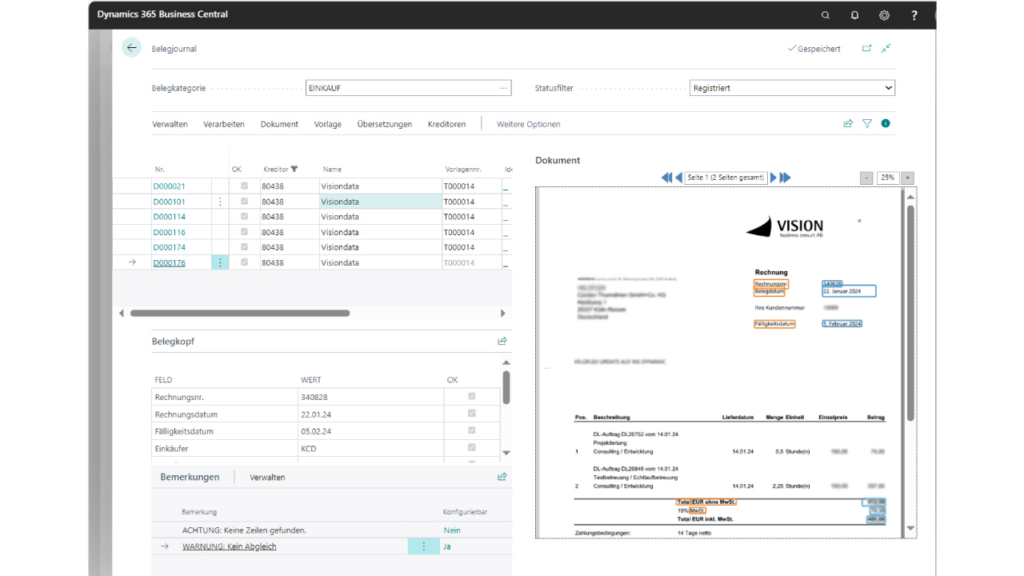
Task: Open row menu for WARNUNG: Kein Abgleich
Action: 423,547
